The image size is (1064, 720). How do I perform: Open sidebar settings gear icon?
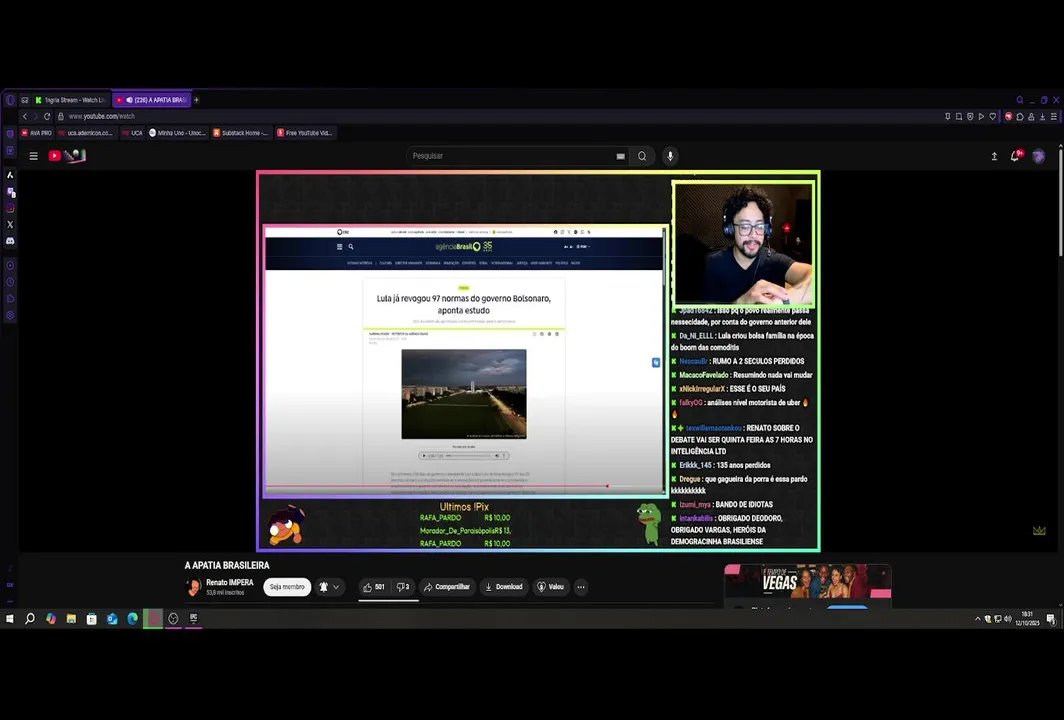coord(10,315)
